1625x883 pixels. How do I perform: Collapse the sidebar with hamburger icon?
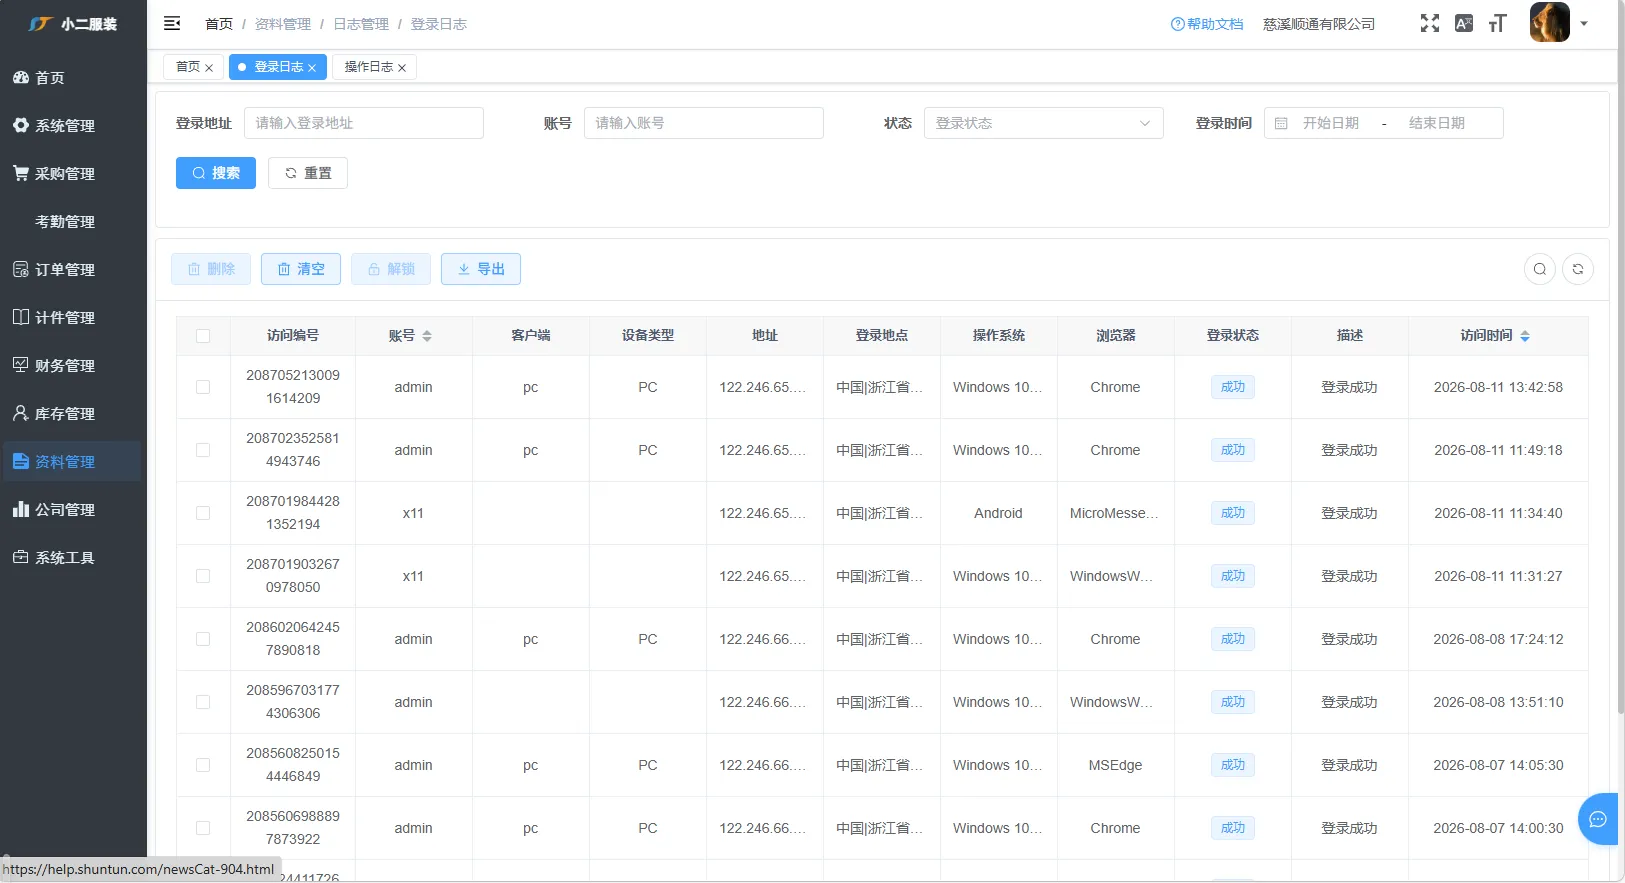(172, 23)
